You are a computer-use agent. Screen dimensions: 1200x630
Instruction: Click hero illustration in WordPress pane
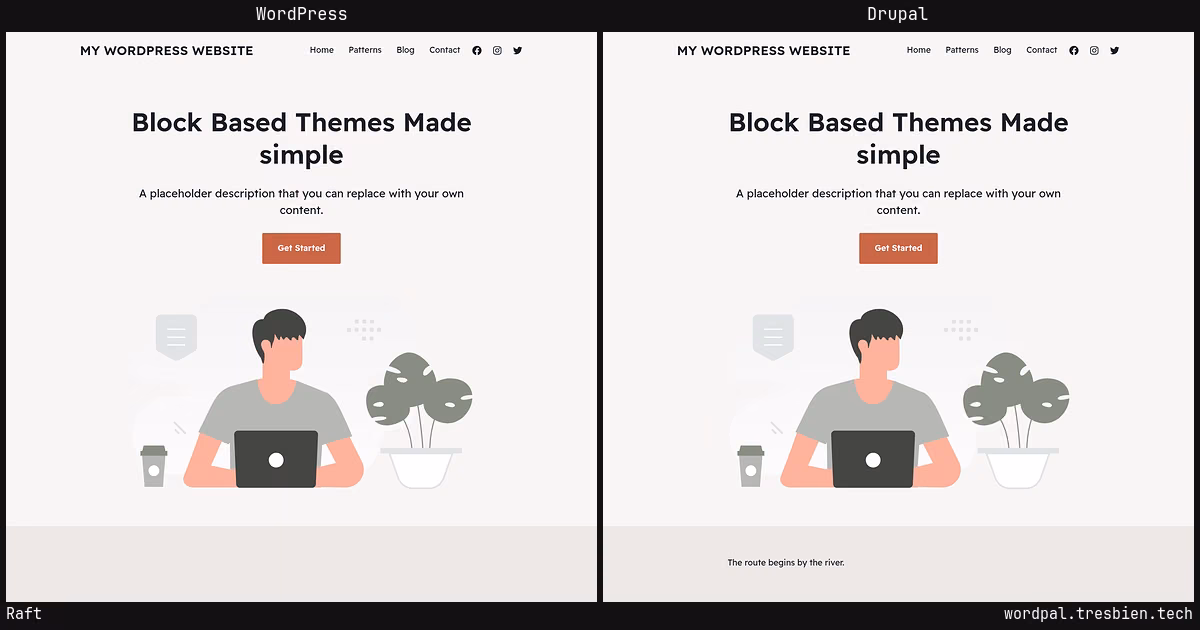click(x=301, y=390)
